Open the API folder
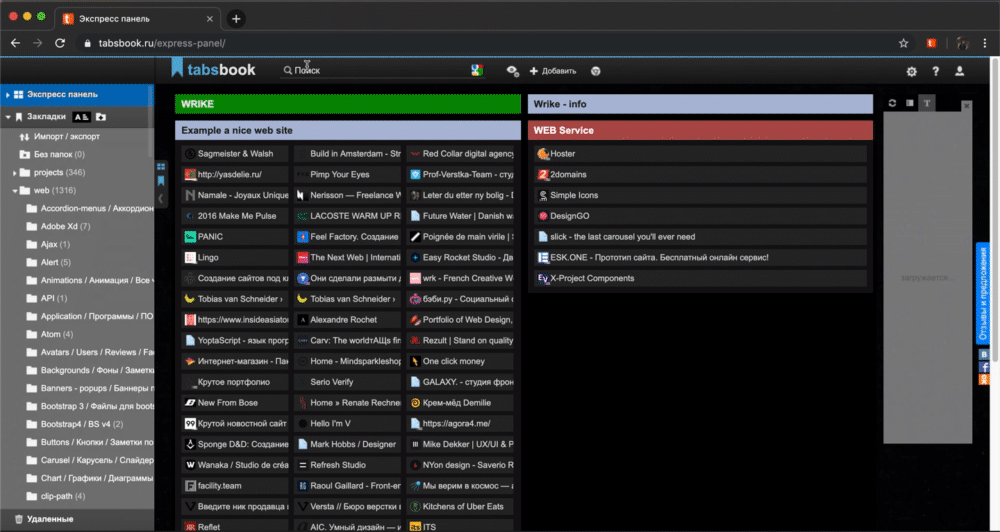Viewport: 1000px width, 532px height. pyautogui.click(x=54, y=298)
